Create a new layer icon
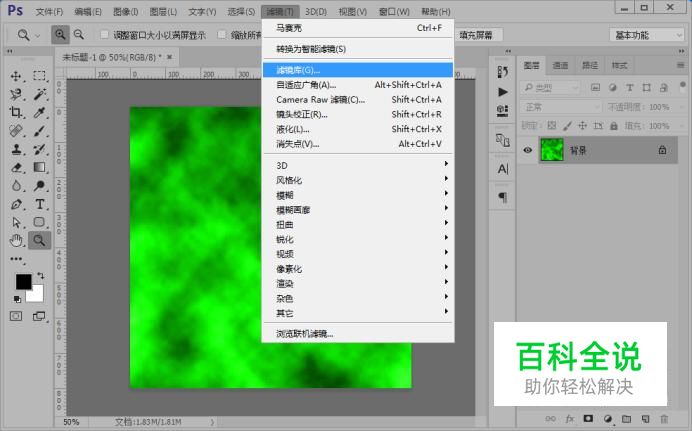 click(645, 419)
